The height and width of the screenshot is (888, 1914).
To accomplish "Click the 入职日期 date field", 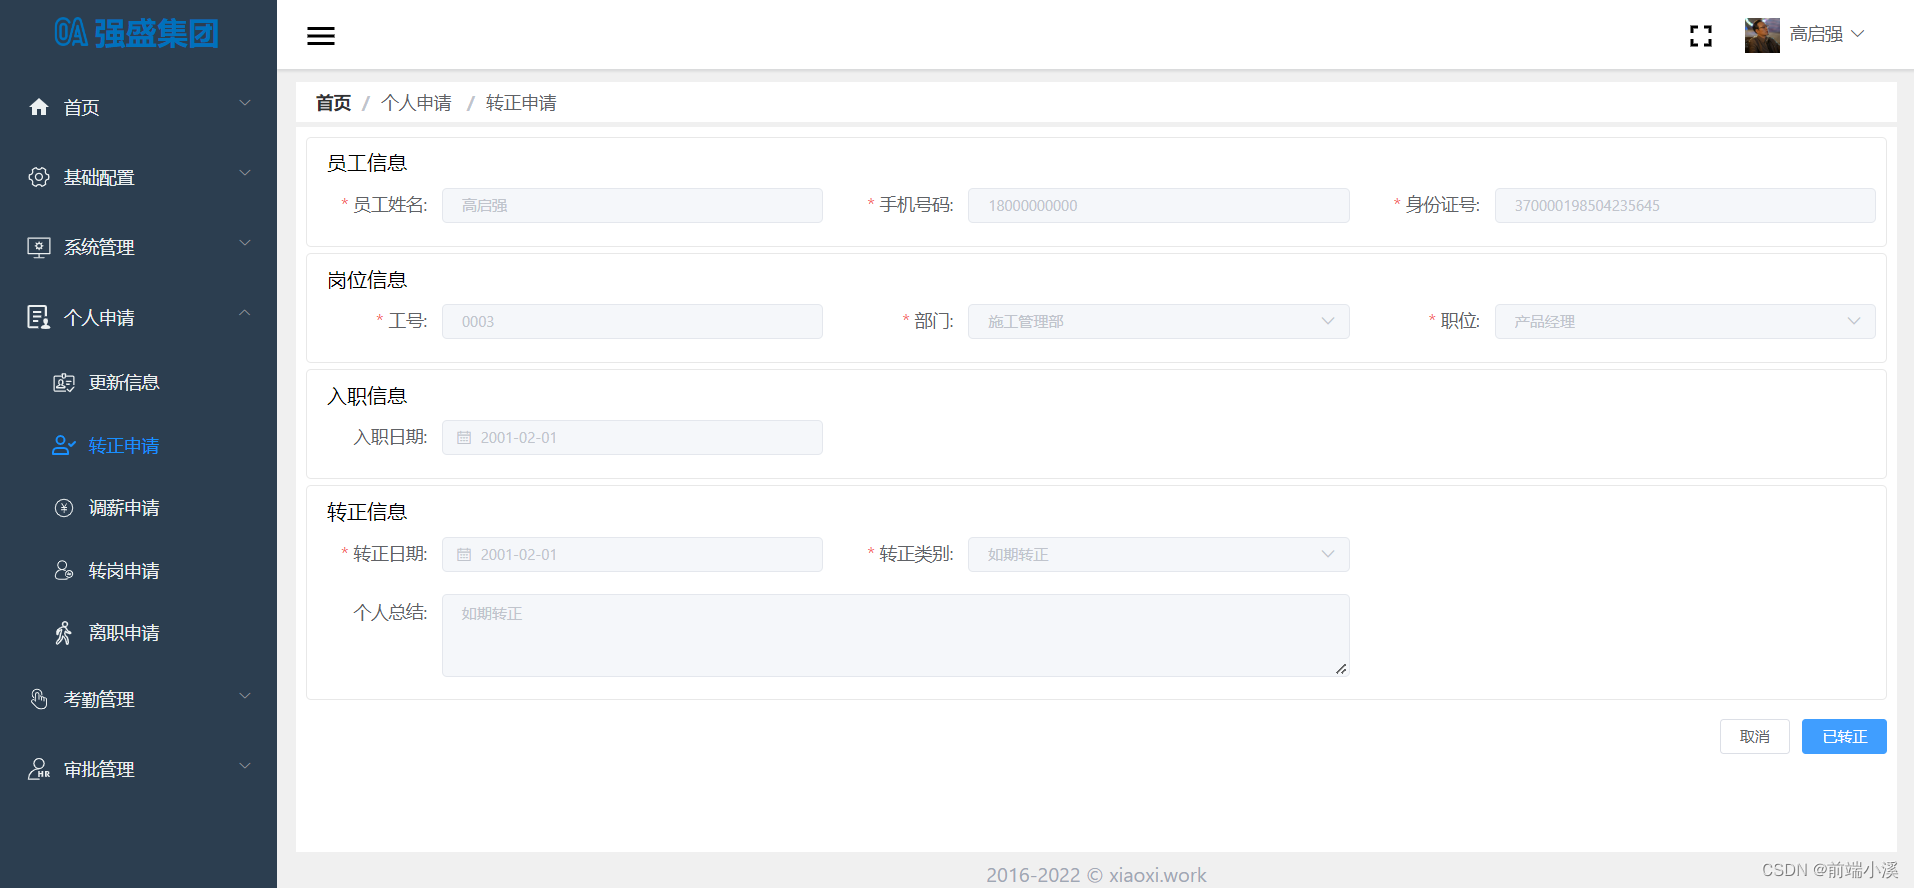I will tap(632, 438).
